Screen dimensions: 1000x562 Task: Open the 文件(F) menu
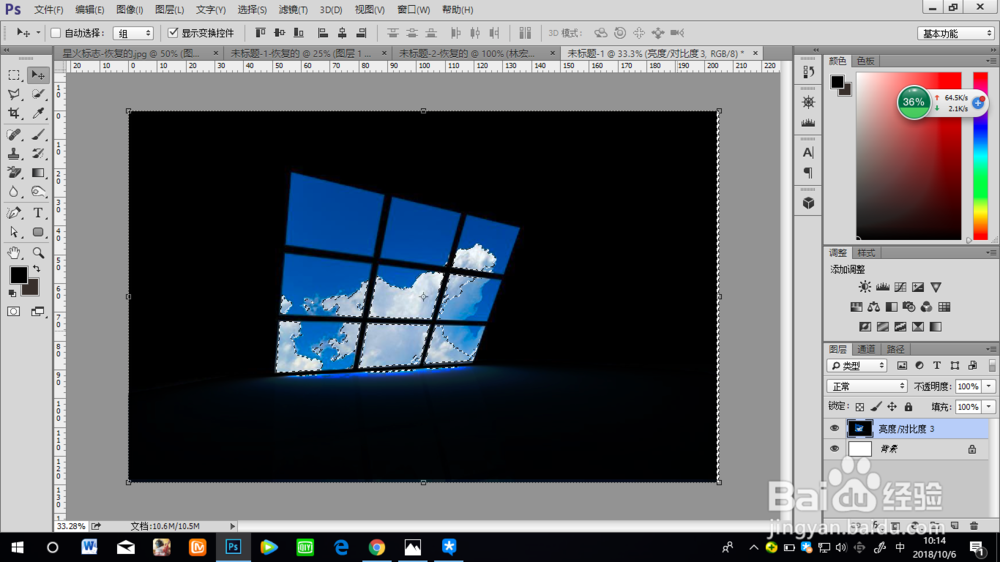[x=48, y=10]
